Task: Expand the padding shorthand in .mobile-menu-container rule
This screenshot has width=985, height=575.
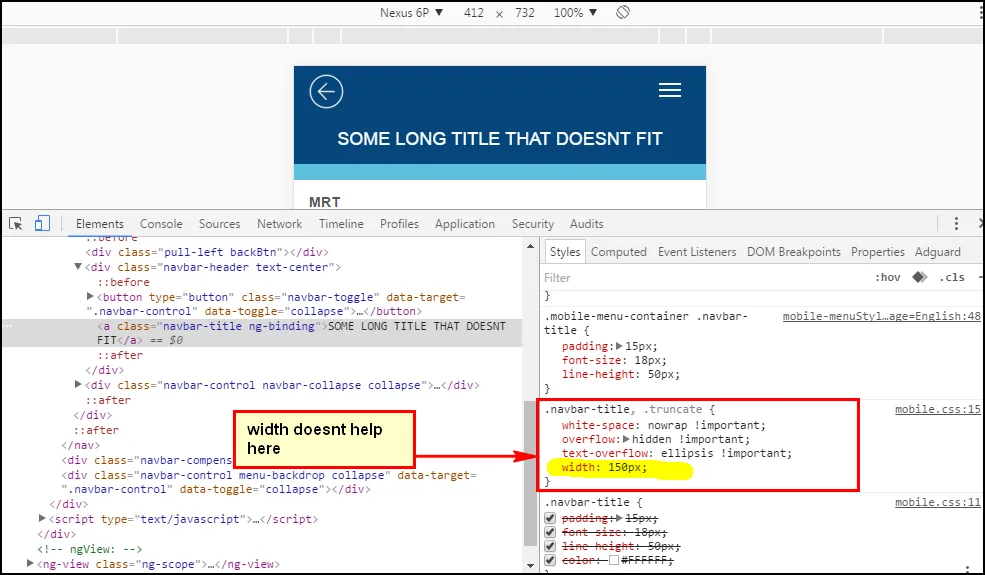Action: coord(619,346)
